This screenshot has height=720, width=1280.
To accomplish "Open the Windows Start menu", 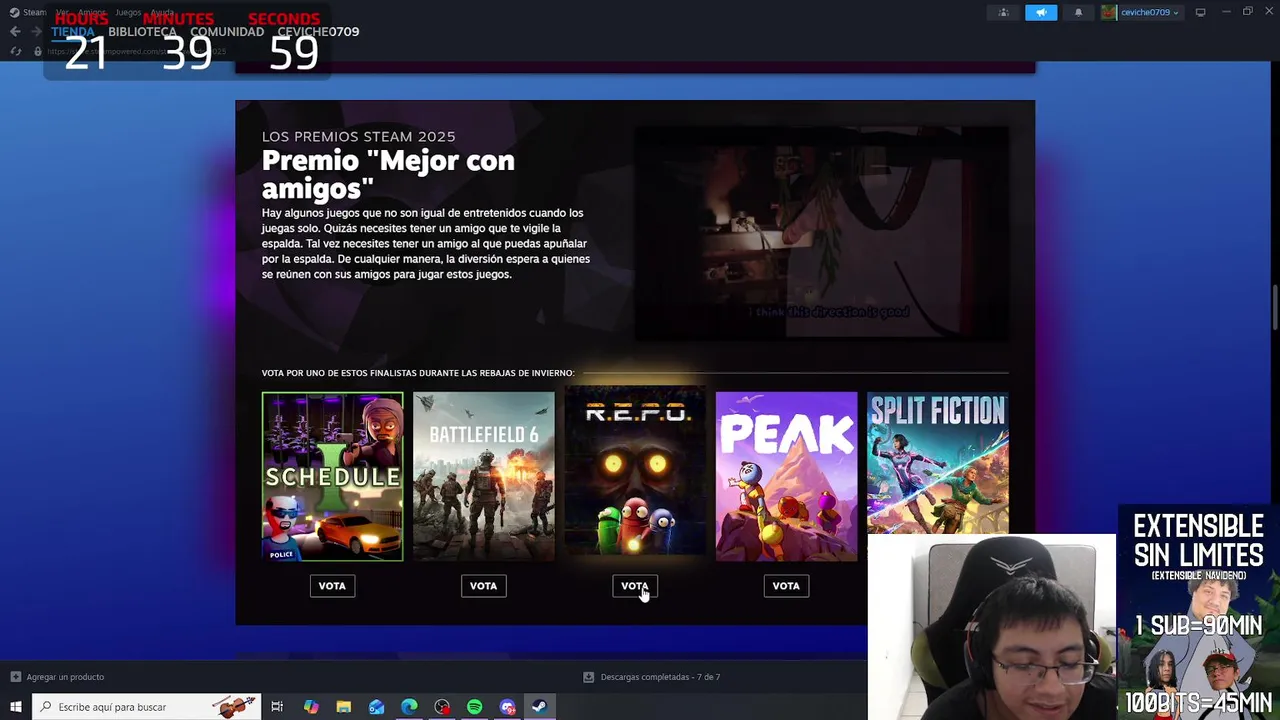I will 16,707.
